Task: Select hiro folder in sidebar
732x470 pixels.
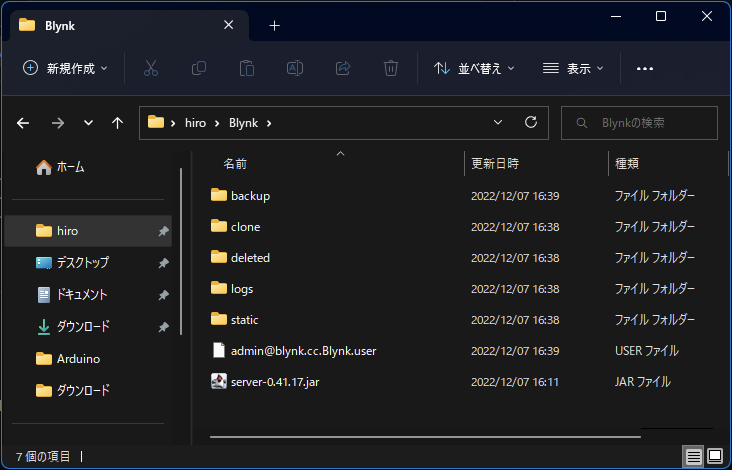Action: [x=88, y=231]
